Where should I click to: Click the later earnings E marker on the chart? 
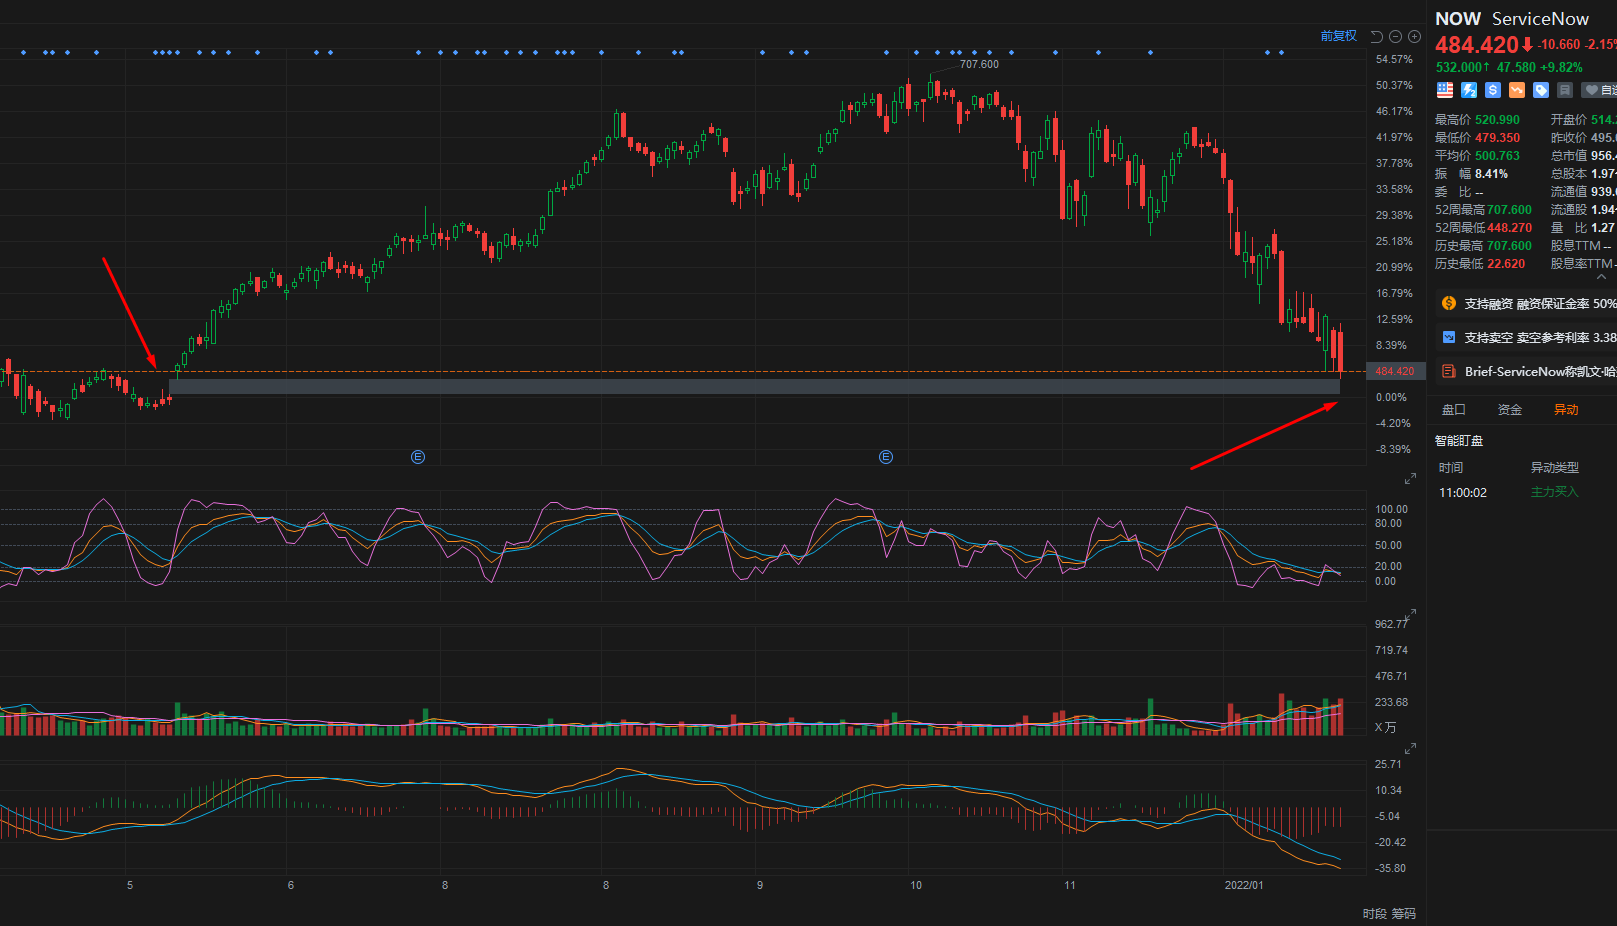(x=886, y=457)
